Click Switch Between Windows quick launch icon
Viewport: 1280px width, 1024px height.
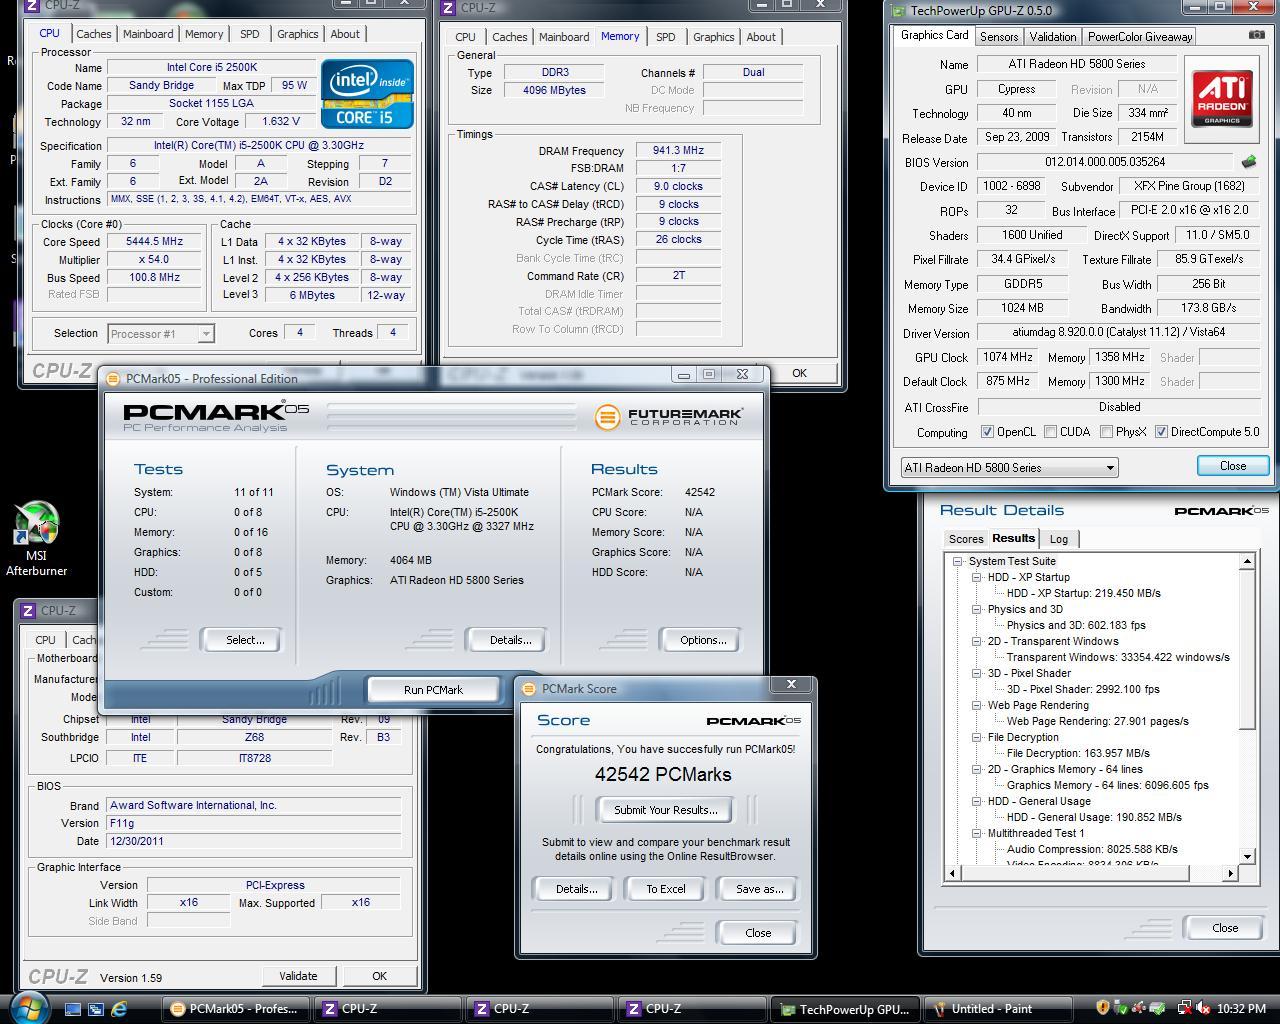96,1009
